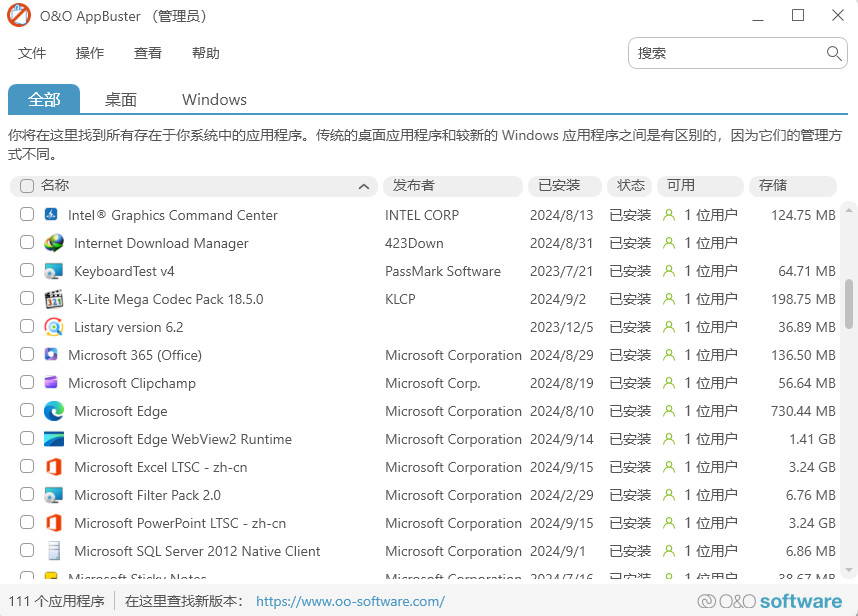The height and width of the screenshot is (616, 858).
Task: Check Internet Download Manager checkbox
Action: [27, 242]
